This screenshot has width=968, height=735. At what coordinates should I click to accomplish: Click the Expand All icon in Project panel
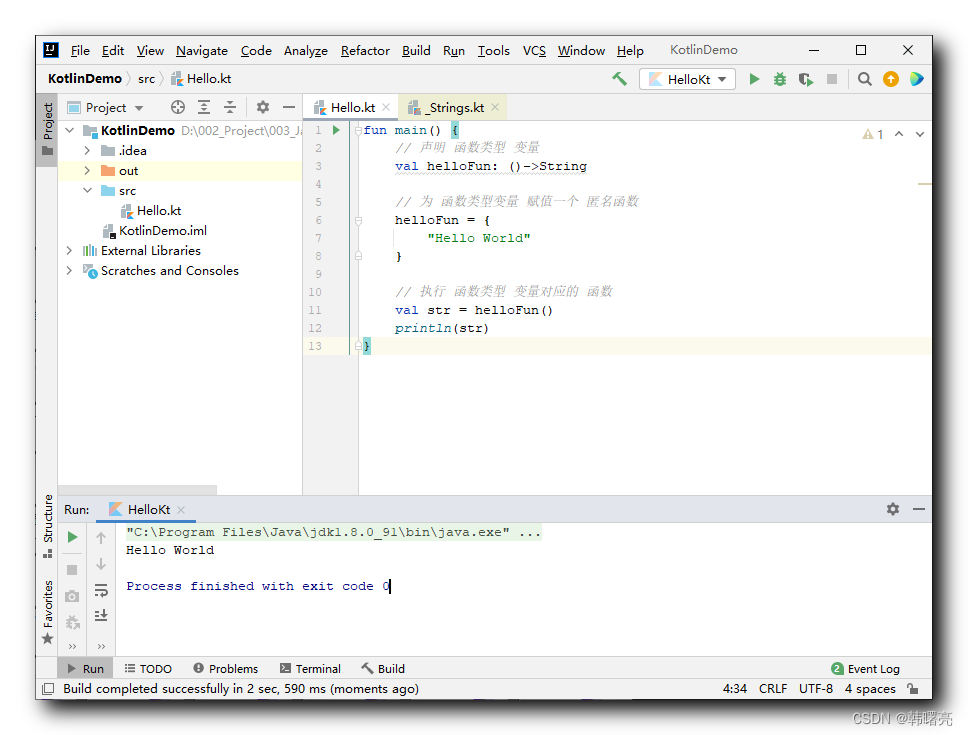tap(204, 107)
